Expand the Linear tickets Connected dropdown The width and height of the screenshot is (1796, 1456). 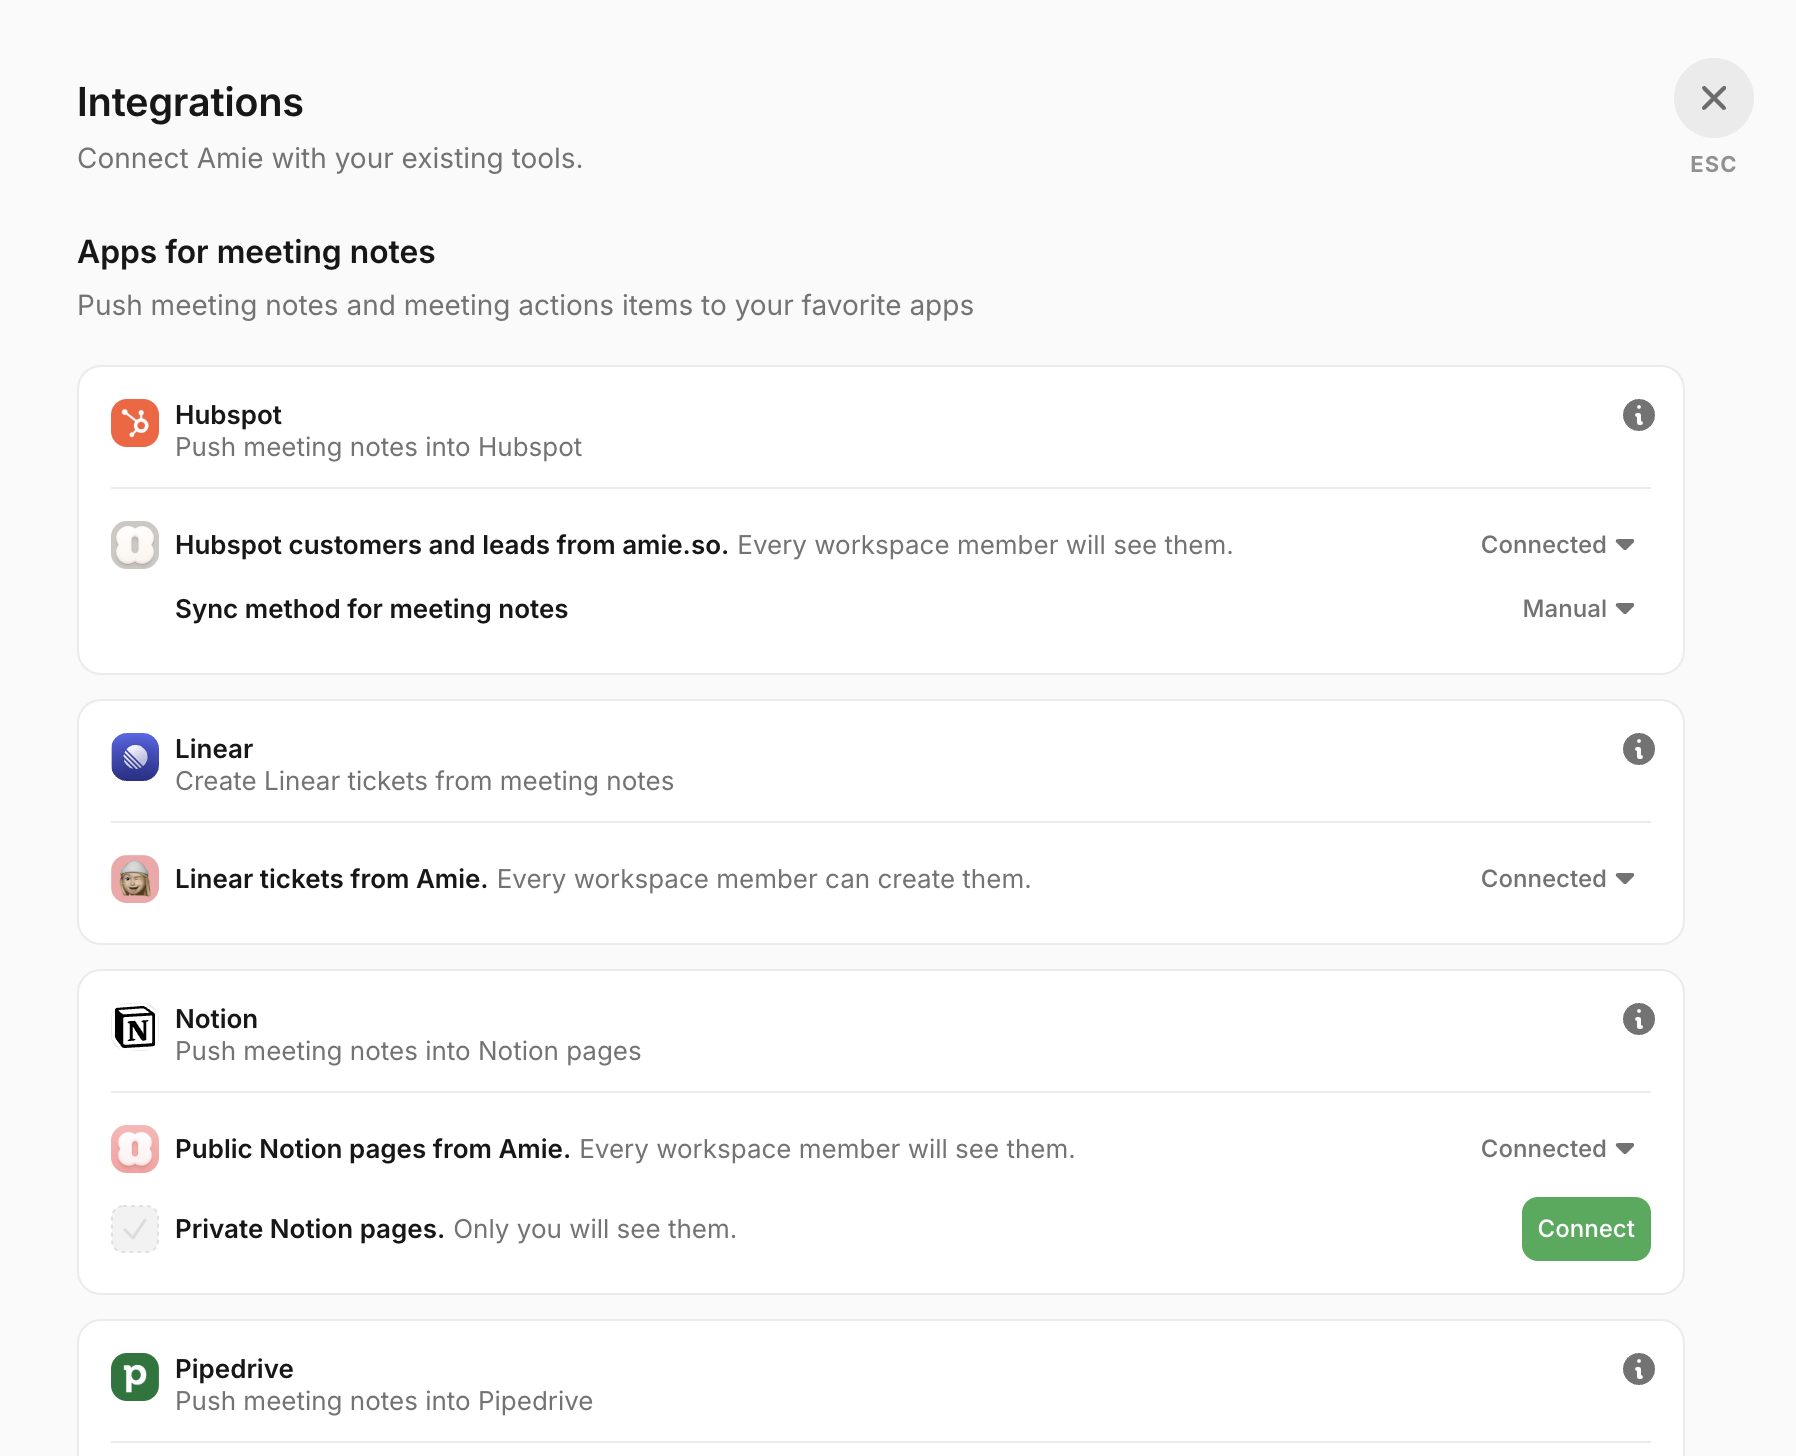[x=1557, y=879]
